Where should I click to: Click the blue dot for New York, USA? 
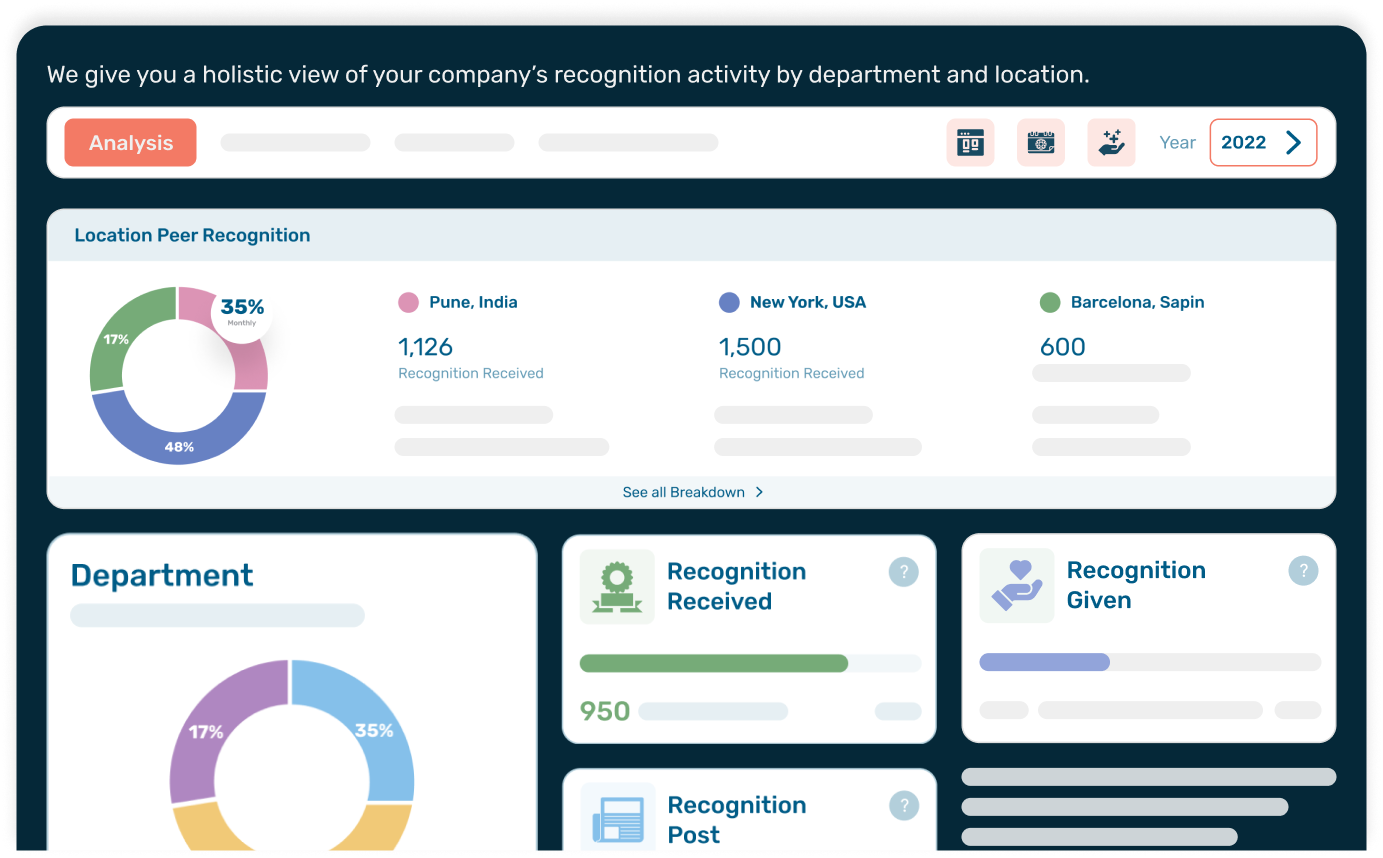pyautogui.click(x=729, y=302)
